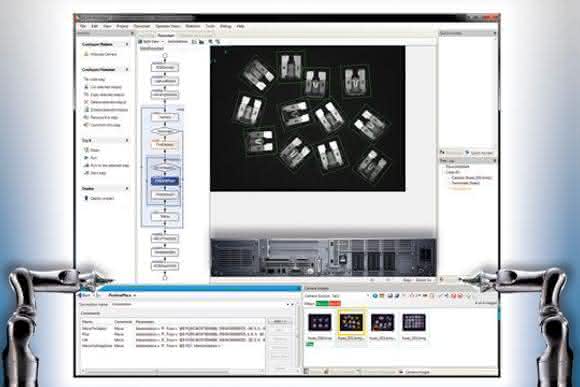Click the folder icon in flowchart toolbar
The height and width of the screenshot is (387, 580).
[202, 42]
